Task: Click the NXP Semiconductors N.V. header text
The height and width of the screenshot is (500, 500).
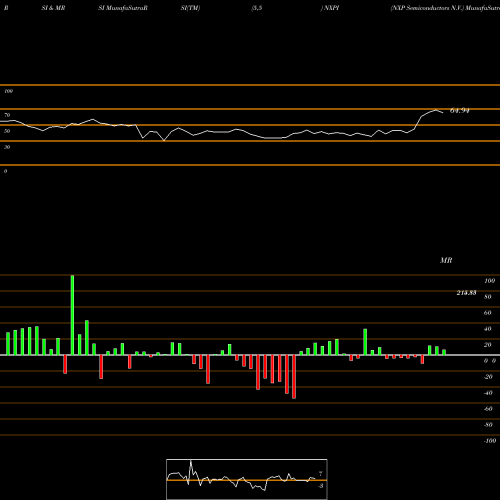Action: coord(427,8)
